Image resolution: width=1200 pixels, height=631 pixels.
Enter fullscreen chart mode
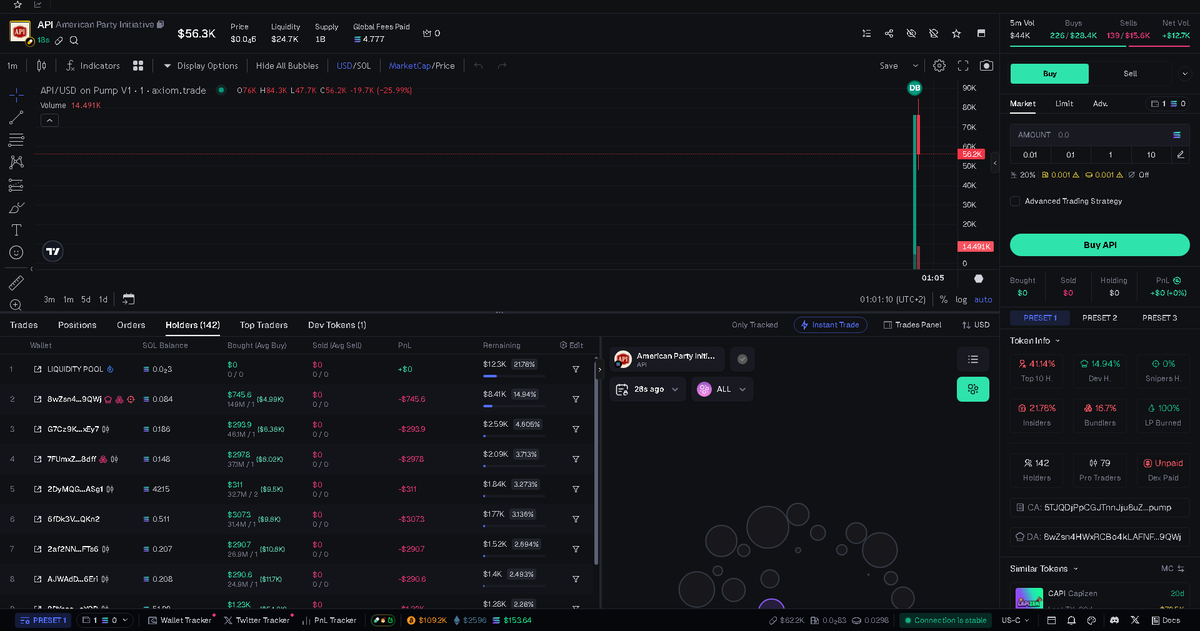point(964,66)
